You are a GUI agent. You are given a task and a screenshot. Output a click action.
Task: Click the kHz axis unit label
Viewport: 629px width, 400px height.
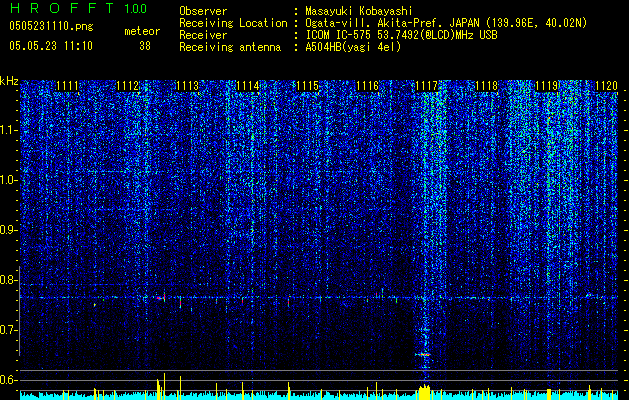tap(9, 81)
